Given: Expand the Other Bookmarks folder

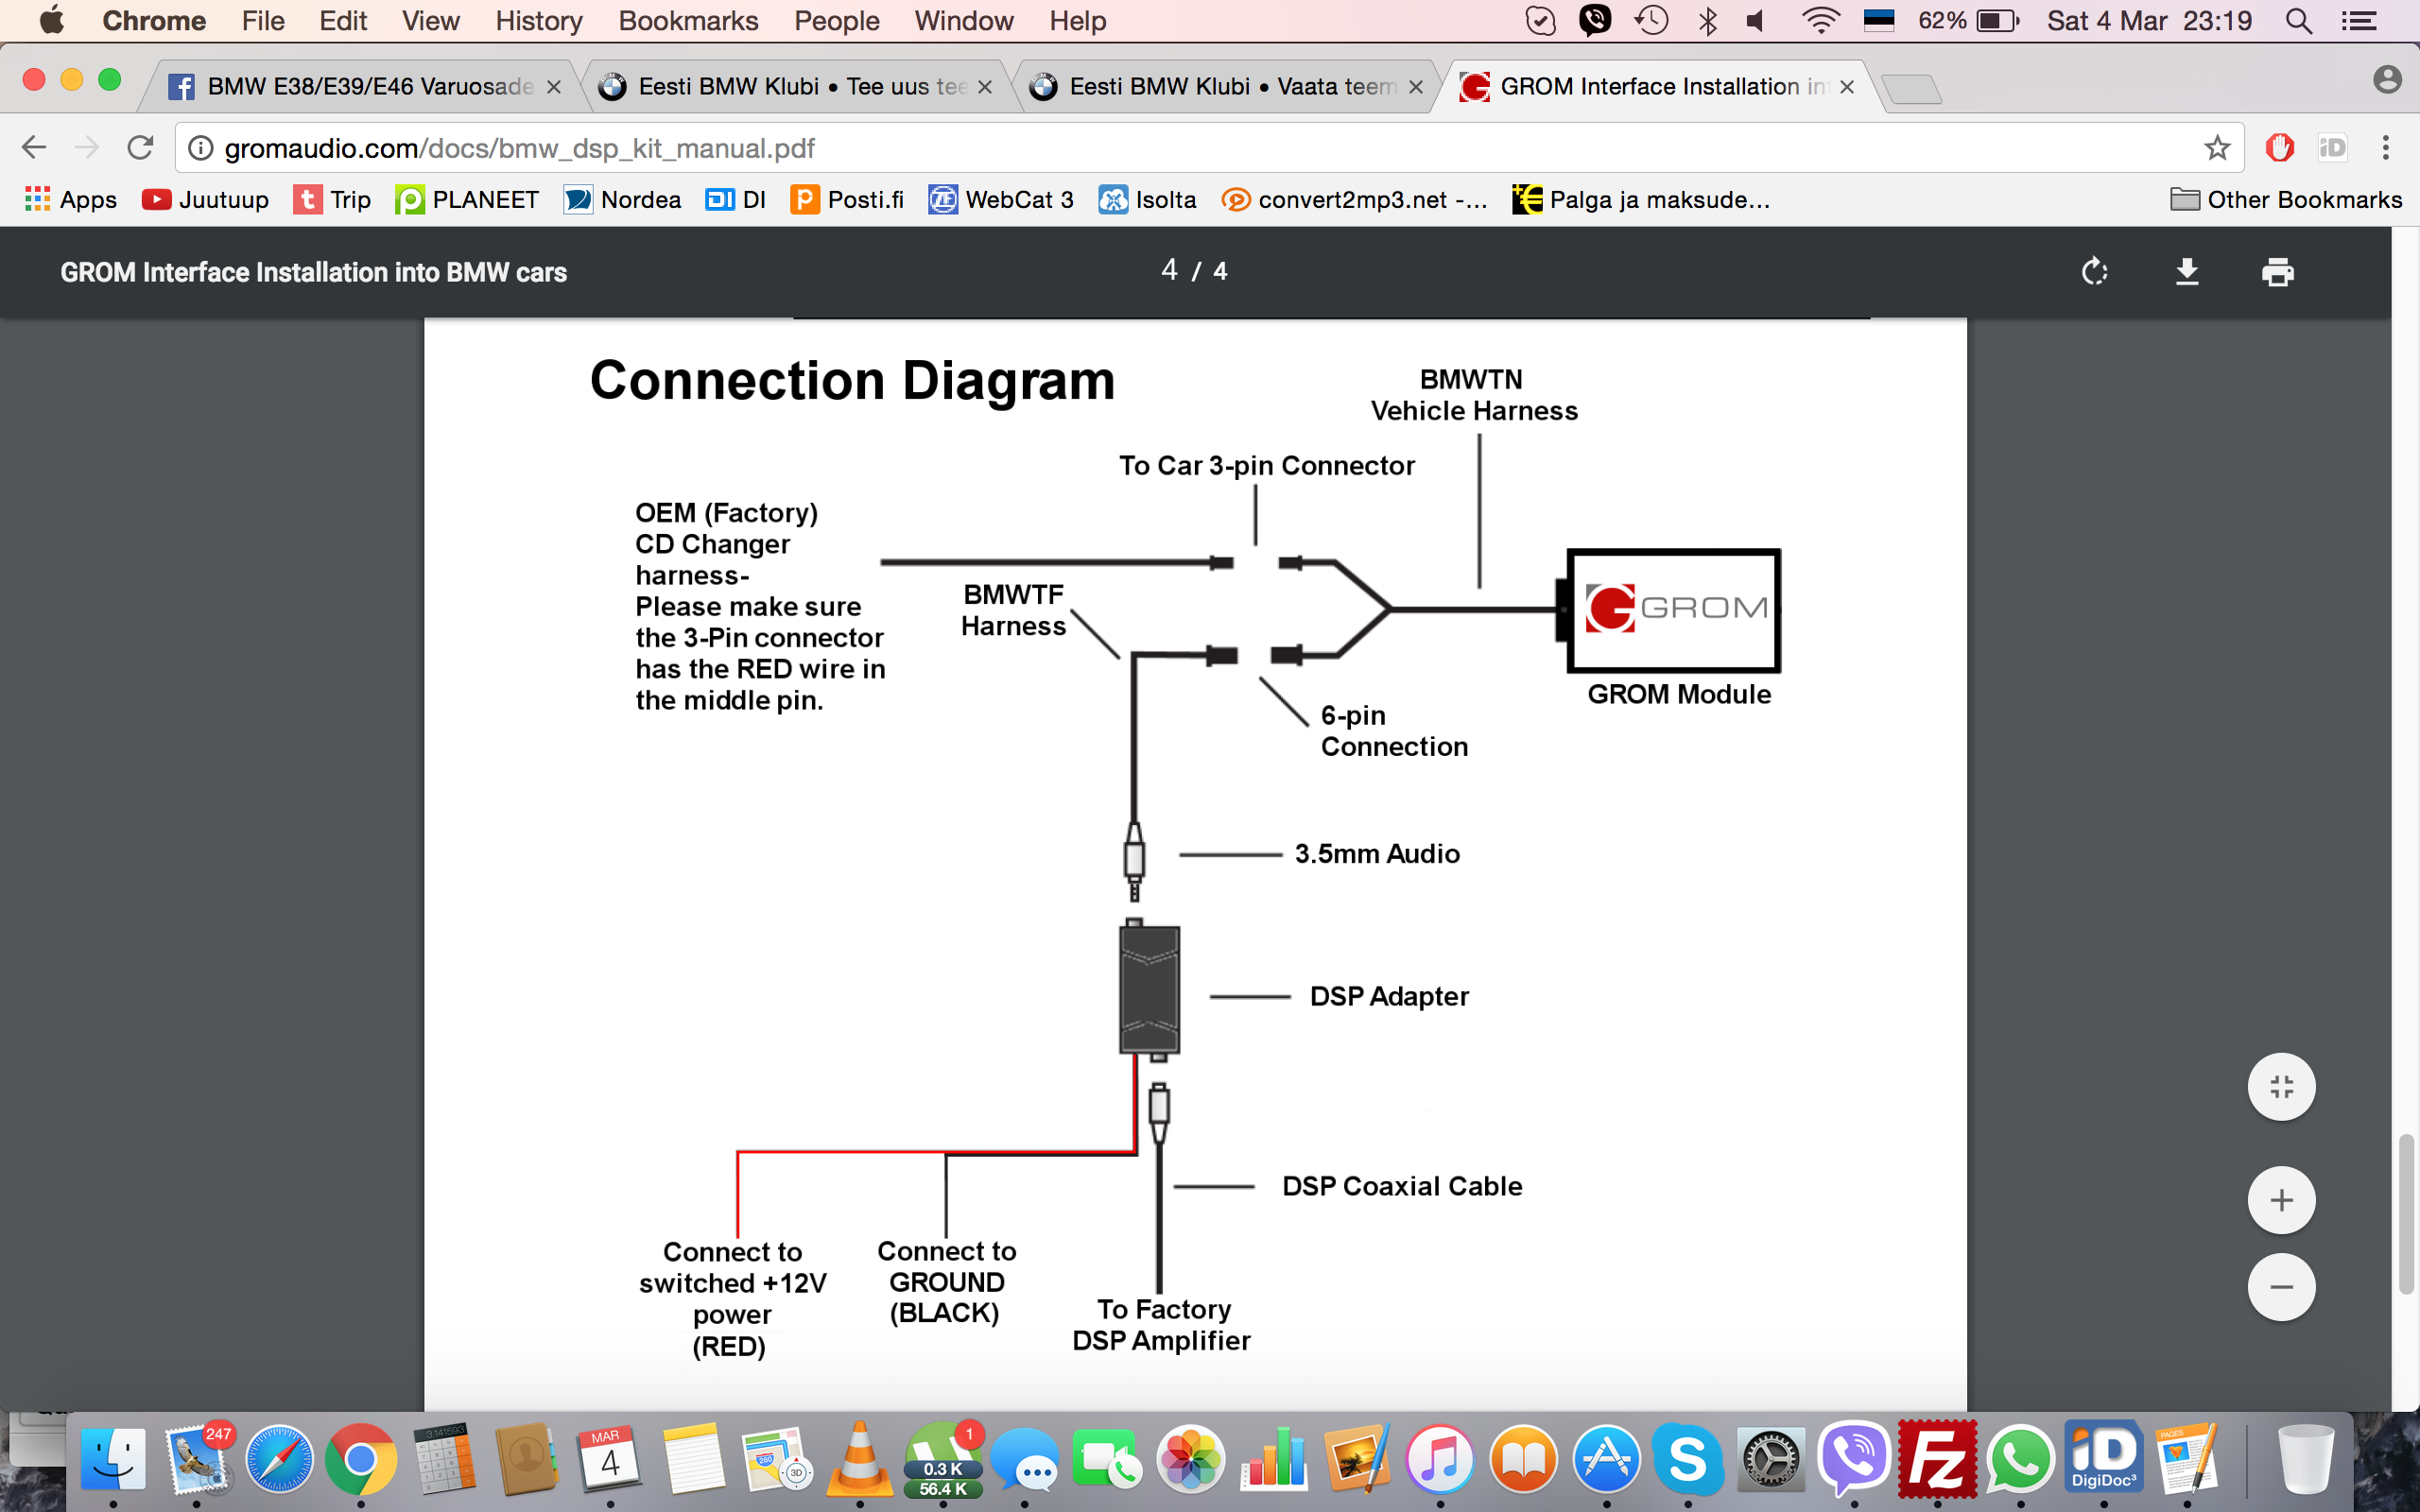Looking at the screenshot, I should point(2286,200).
